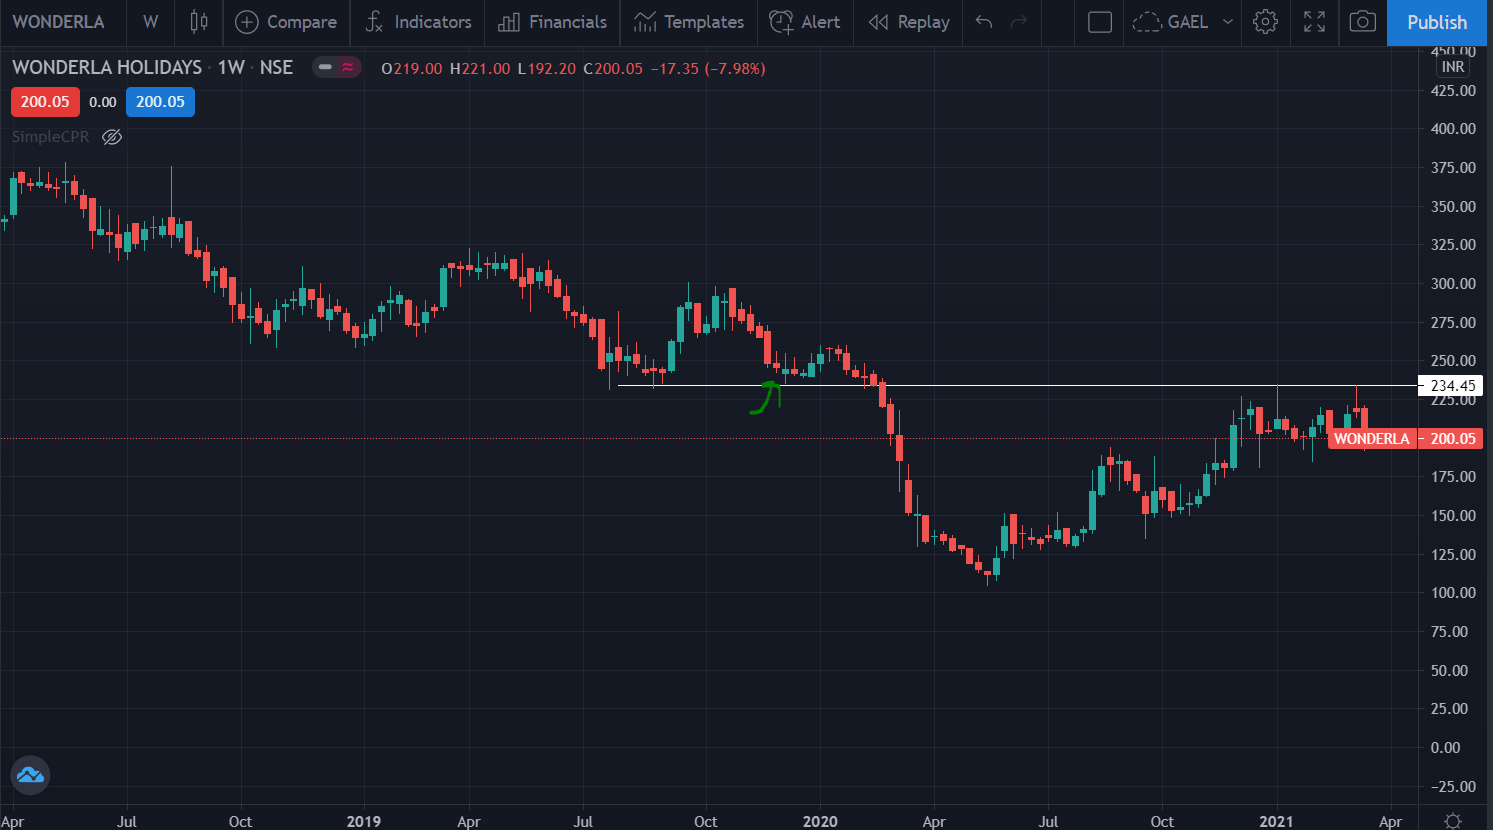Create a new Alert
1493x830 pixels.
click(x=805, y=22)
